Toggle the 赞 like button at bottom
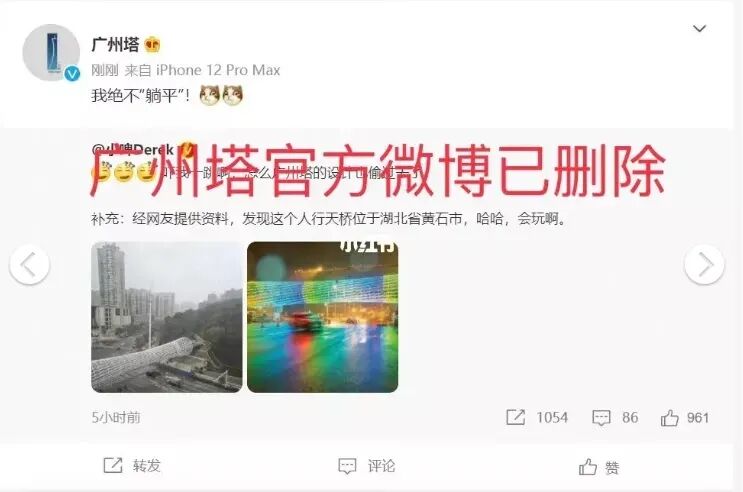Screen dimensions: 743x492 pos(599,467)
